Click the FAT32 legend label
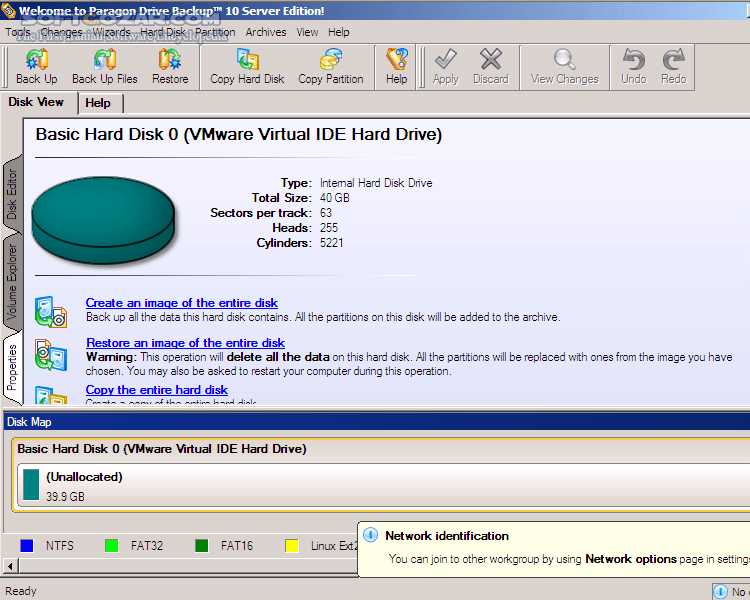This screenshot has height=600, width=750. pos(147,545)
